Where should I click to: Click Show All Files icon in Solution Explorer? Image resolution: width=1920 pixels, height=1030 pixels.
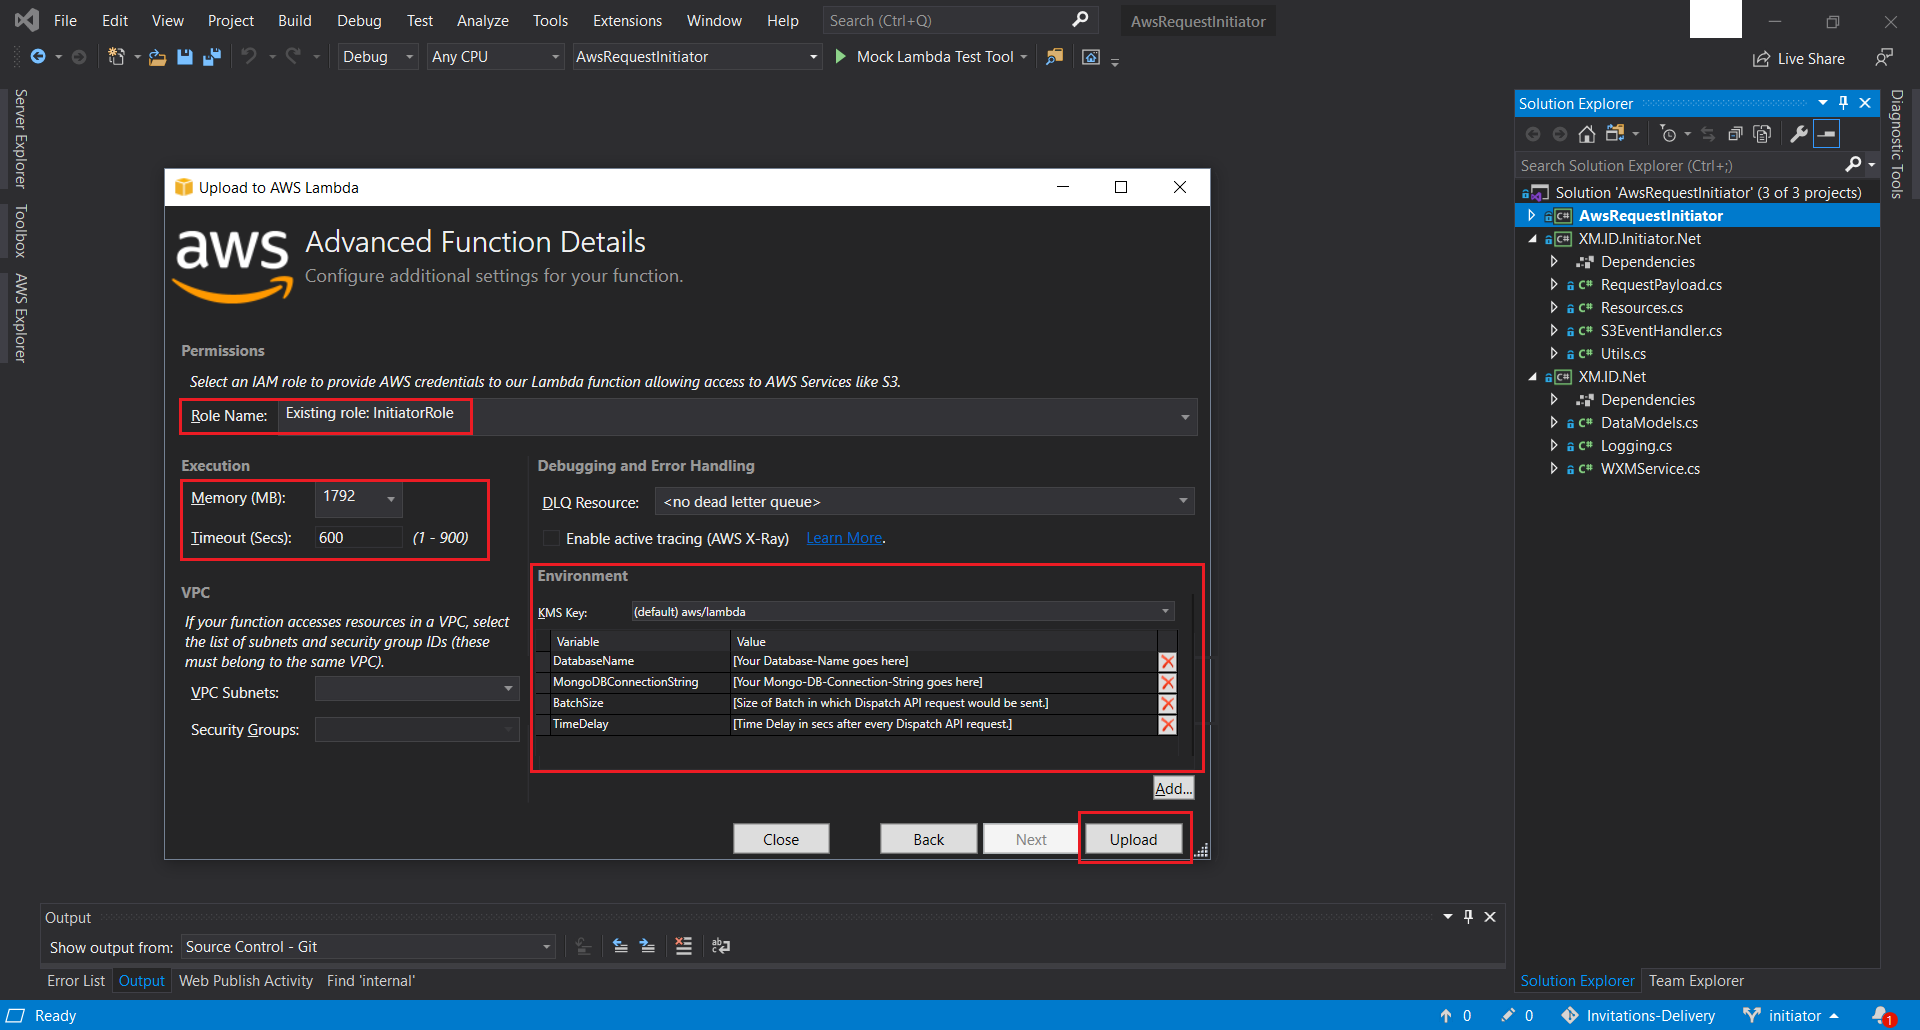[1762, 134]
